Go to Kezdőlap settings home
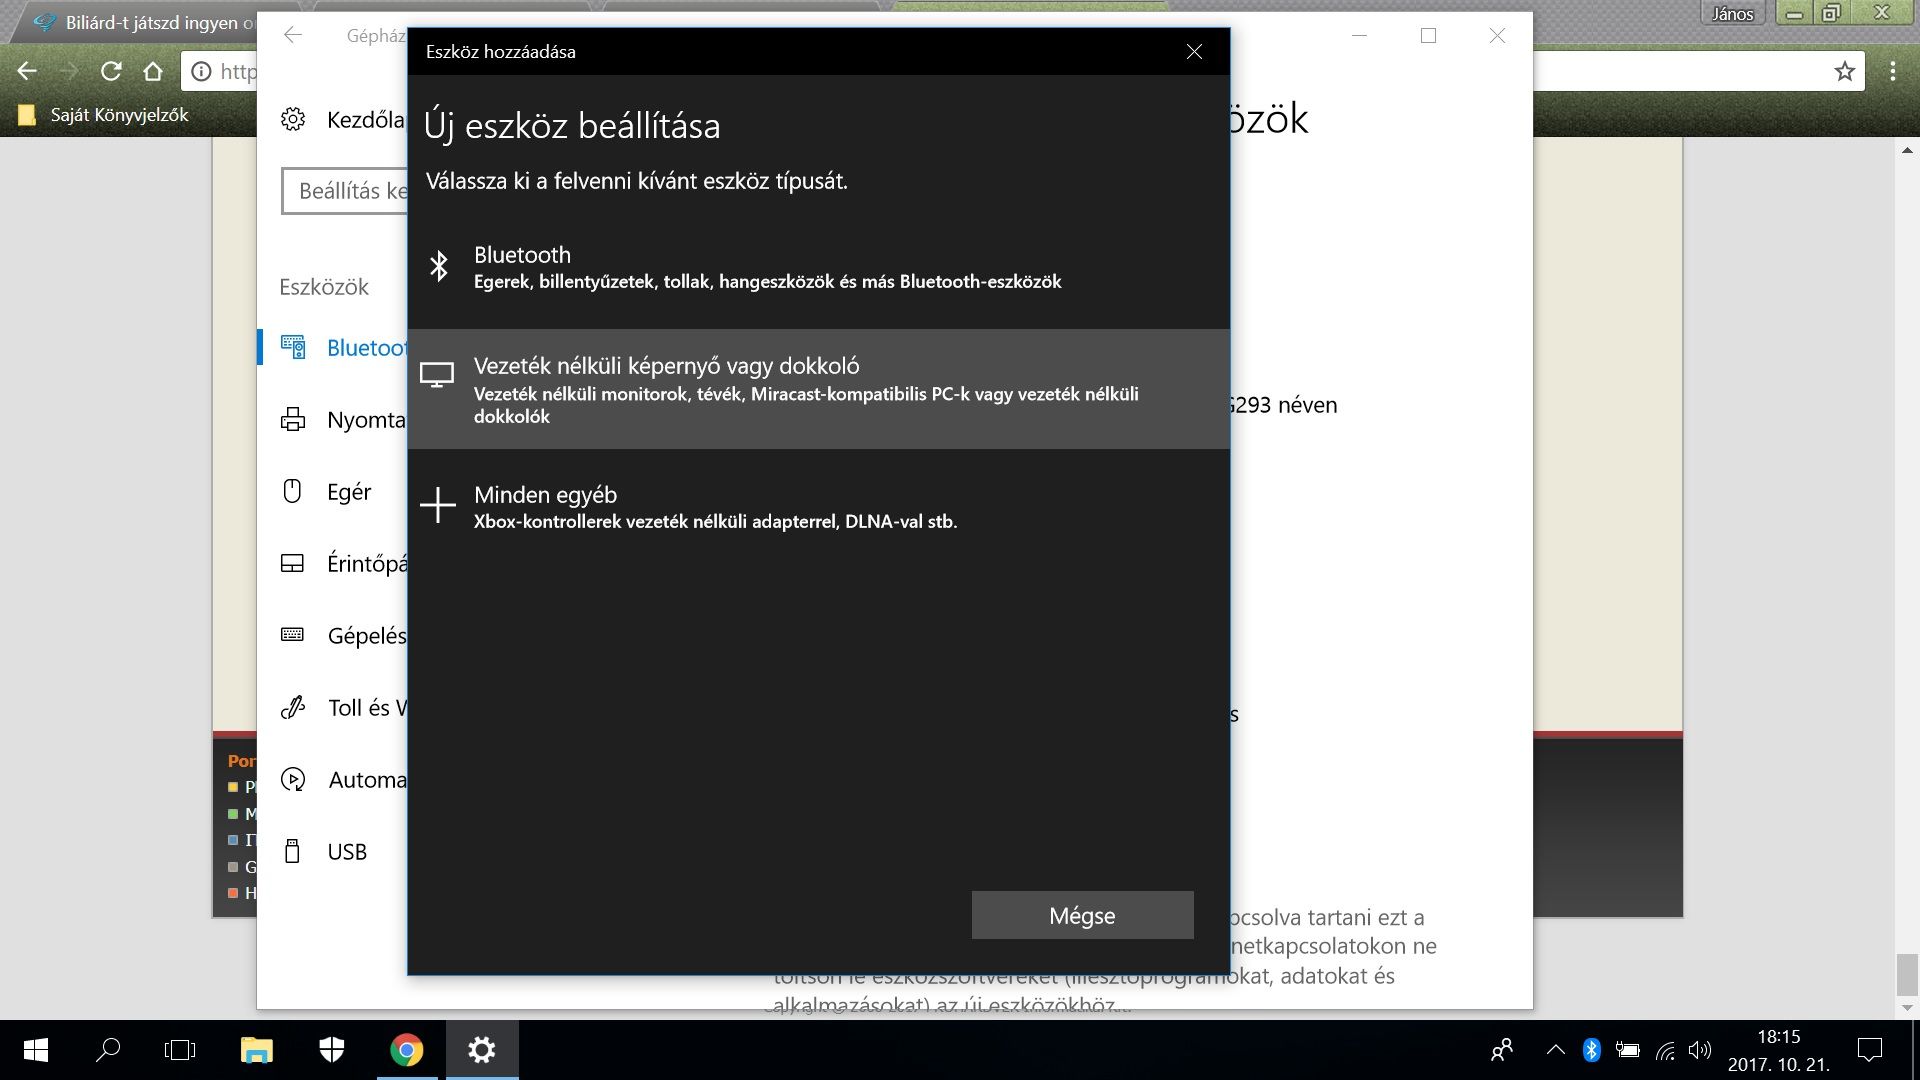 pyautogui.click(x=362, y=120)
